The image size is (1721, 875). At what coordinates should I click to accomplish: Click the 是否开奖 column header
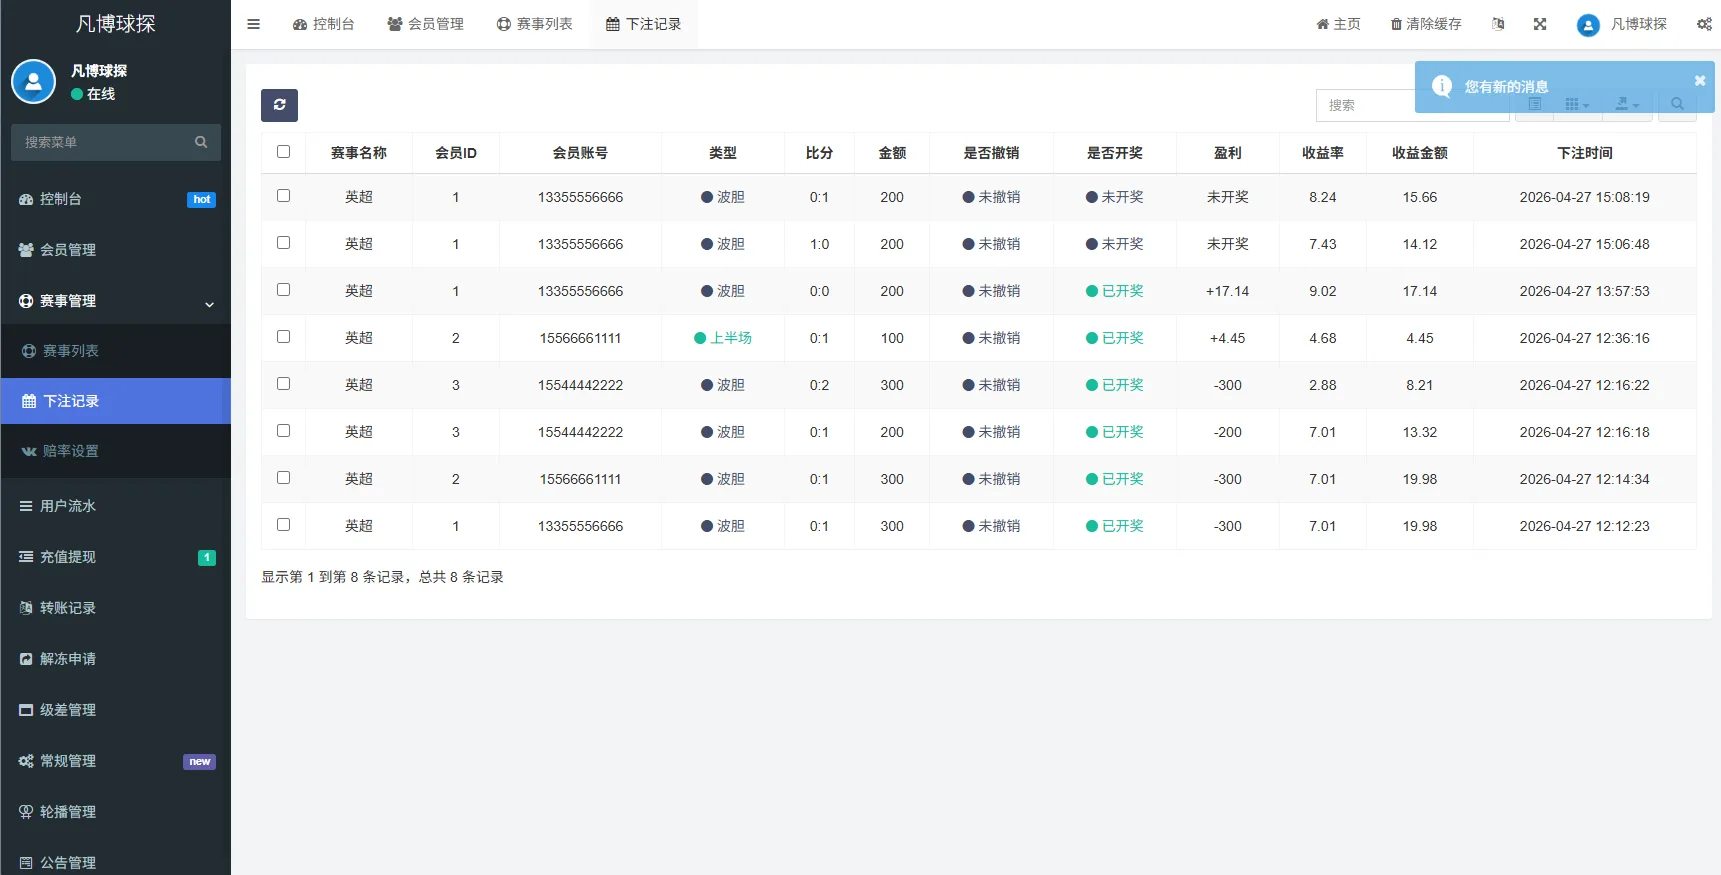(1114, 153)
